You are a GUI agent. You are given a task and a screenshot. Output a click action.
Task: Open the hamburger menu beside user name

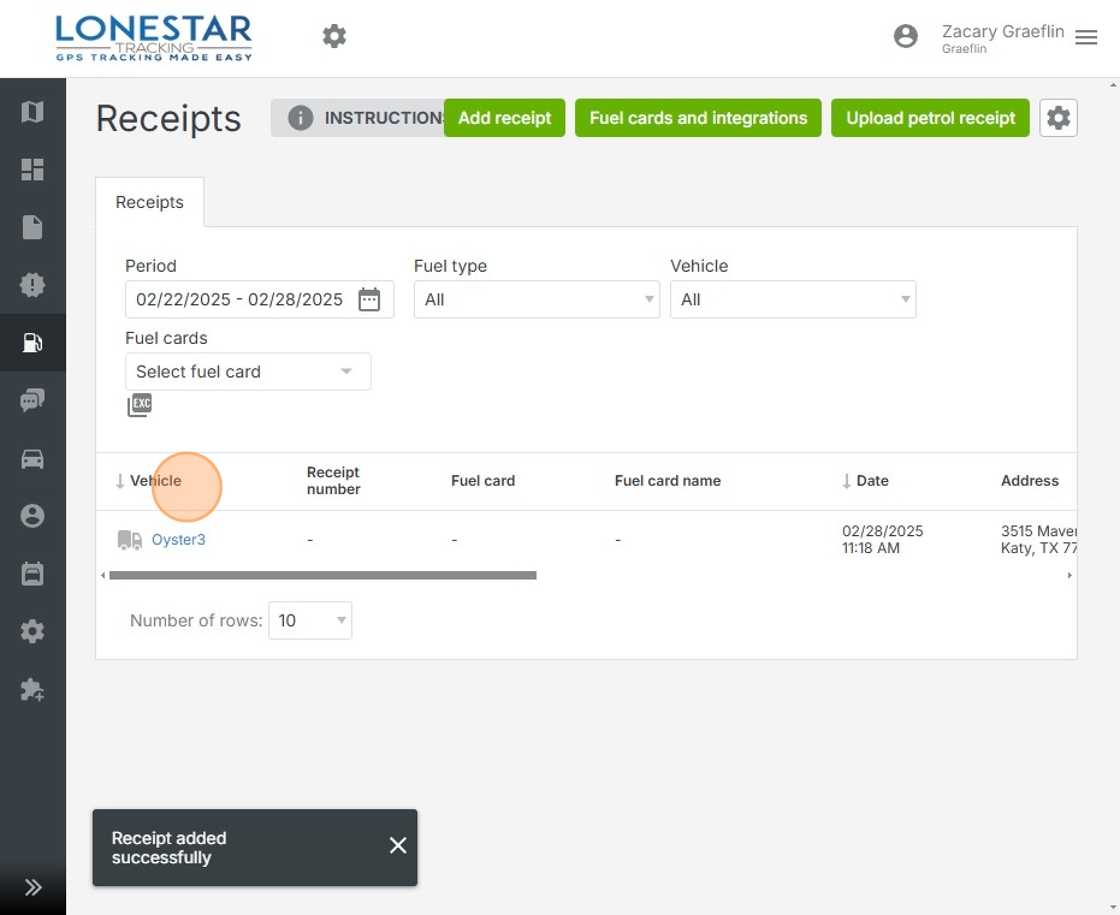click(x=1086, y=38)
